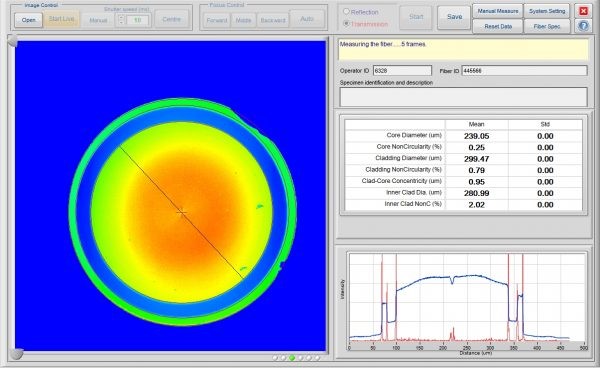Screen dimensions: 600x368
Task: Select the Transmission radio button
Action: click(346, 24)
